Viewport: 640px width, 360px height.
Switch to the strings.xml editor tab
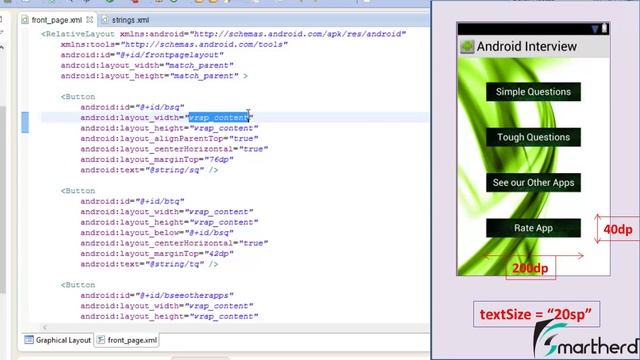click(x=125, y=20)
